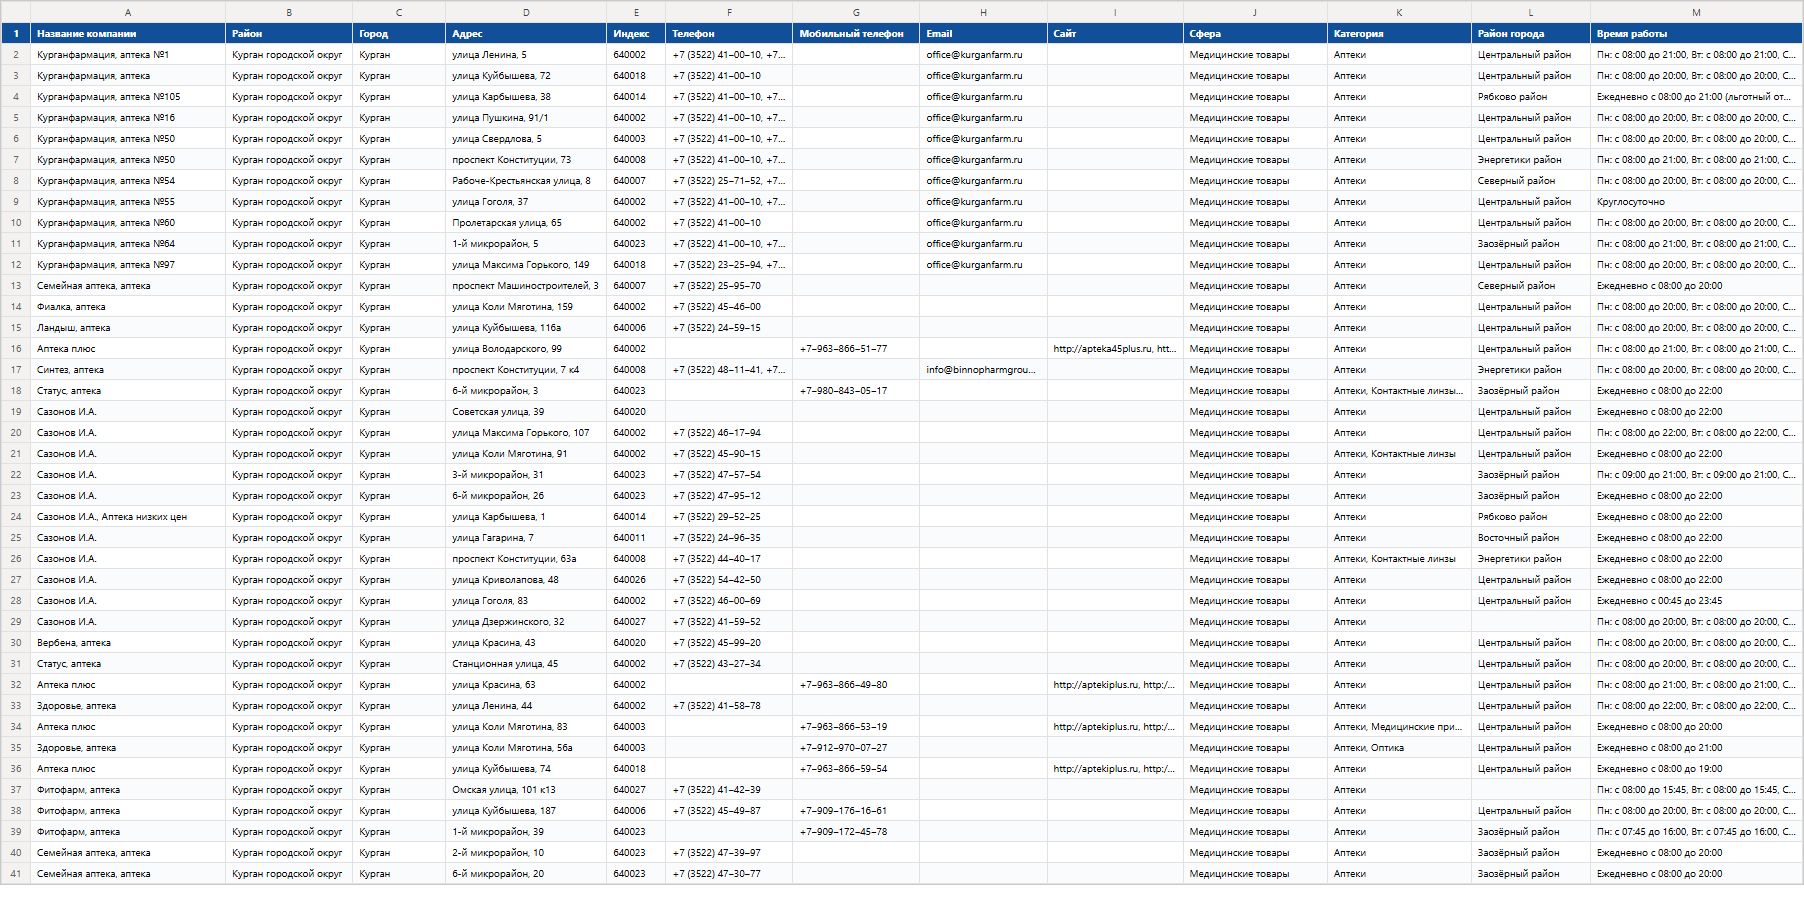1804x902 pixels.
Task: Select column A header
Action: [128, 12]
